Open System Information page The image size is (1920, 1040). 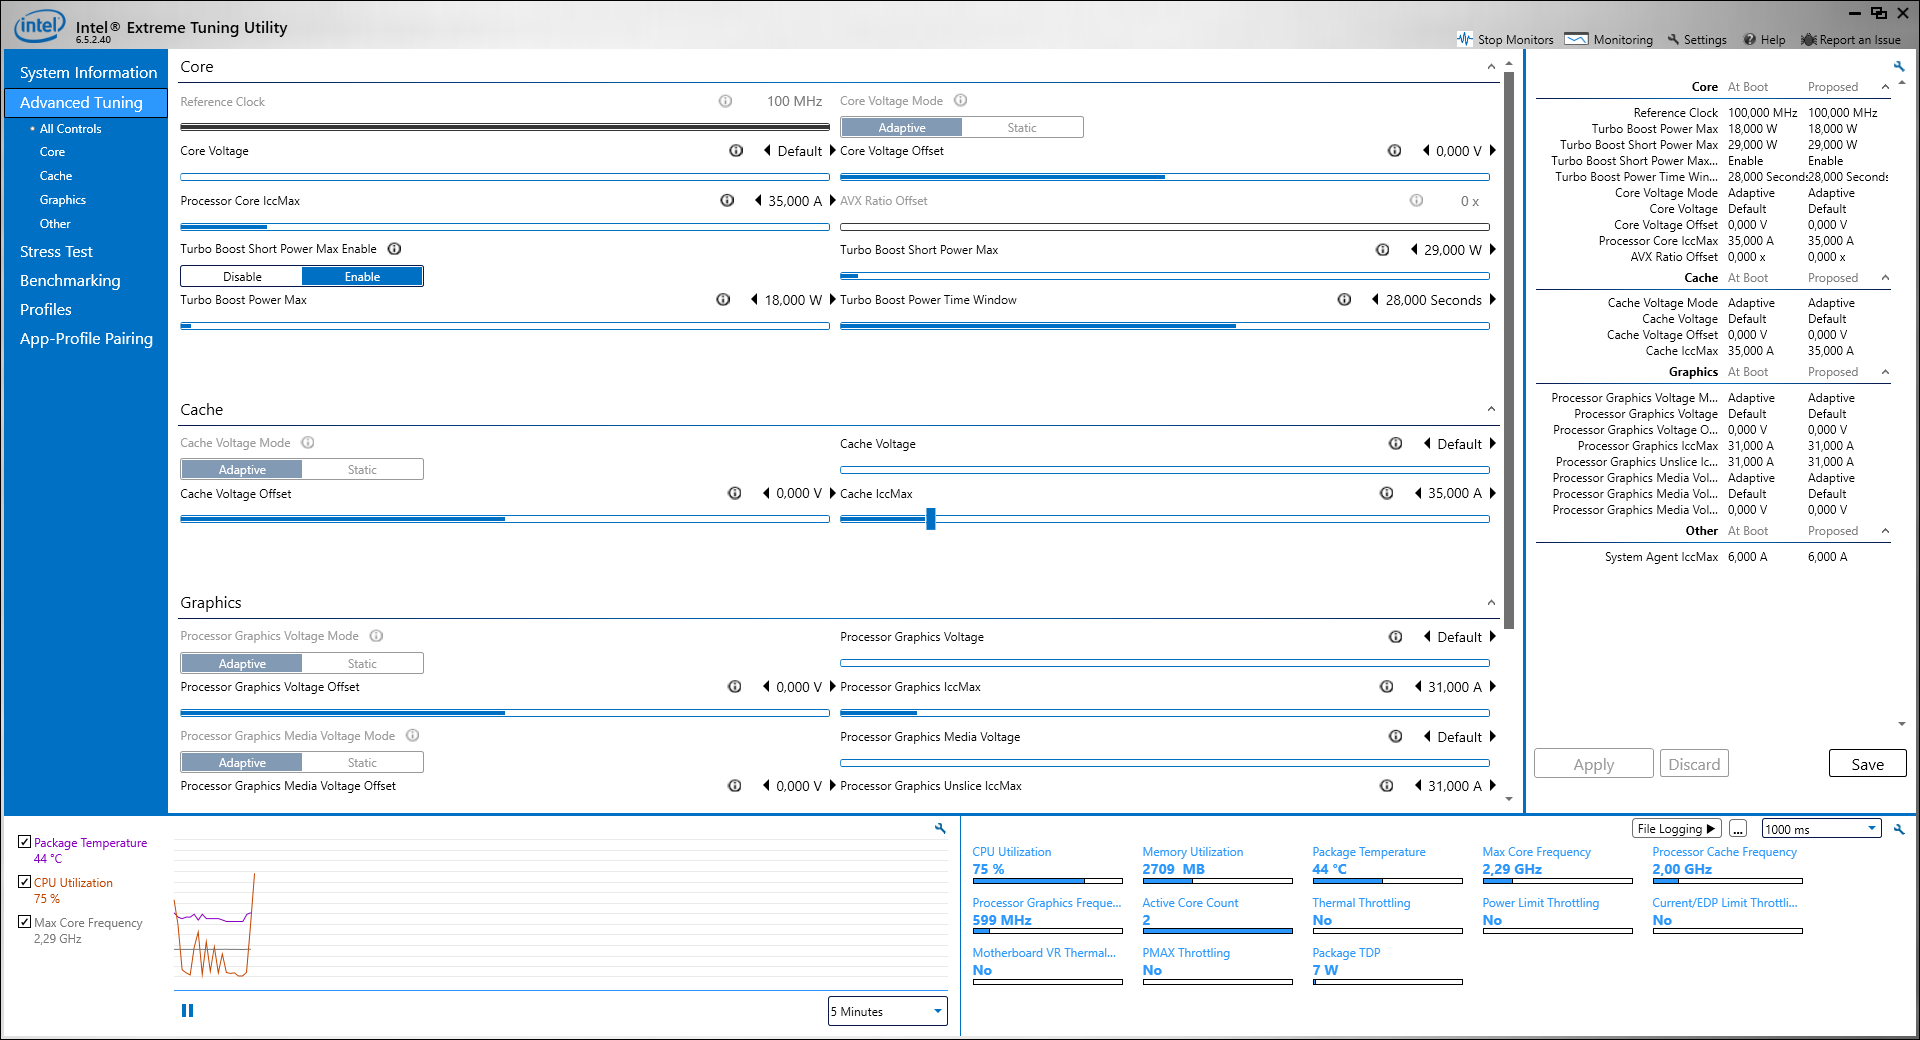[88, 73]
